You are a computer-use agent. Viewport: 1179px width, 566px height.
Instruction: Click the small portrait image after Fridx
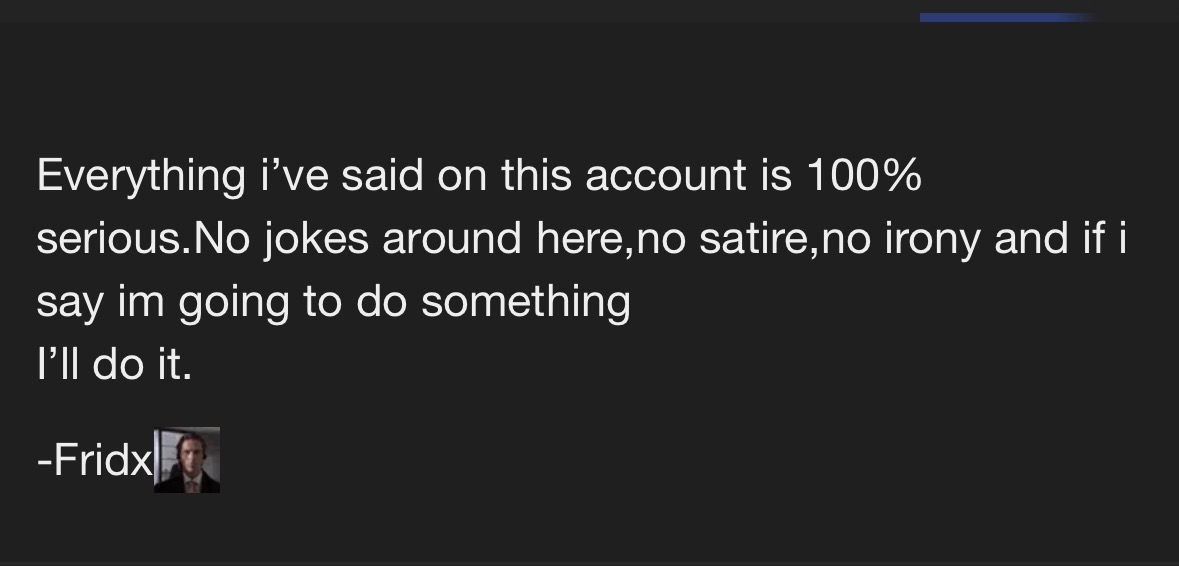[186, 460]
